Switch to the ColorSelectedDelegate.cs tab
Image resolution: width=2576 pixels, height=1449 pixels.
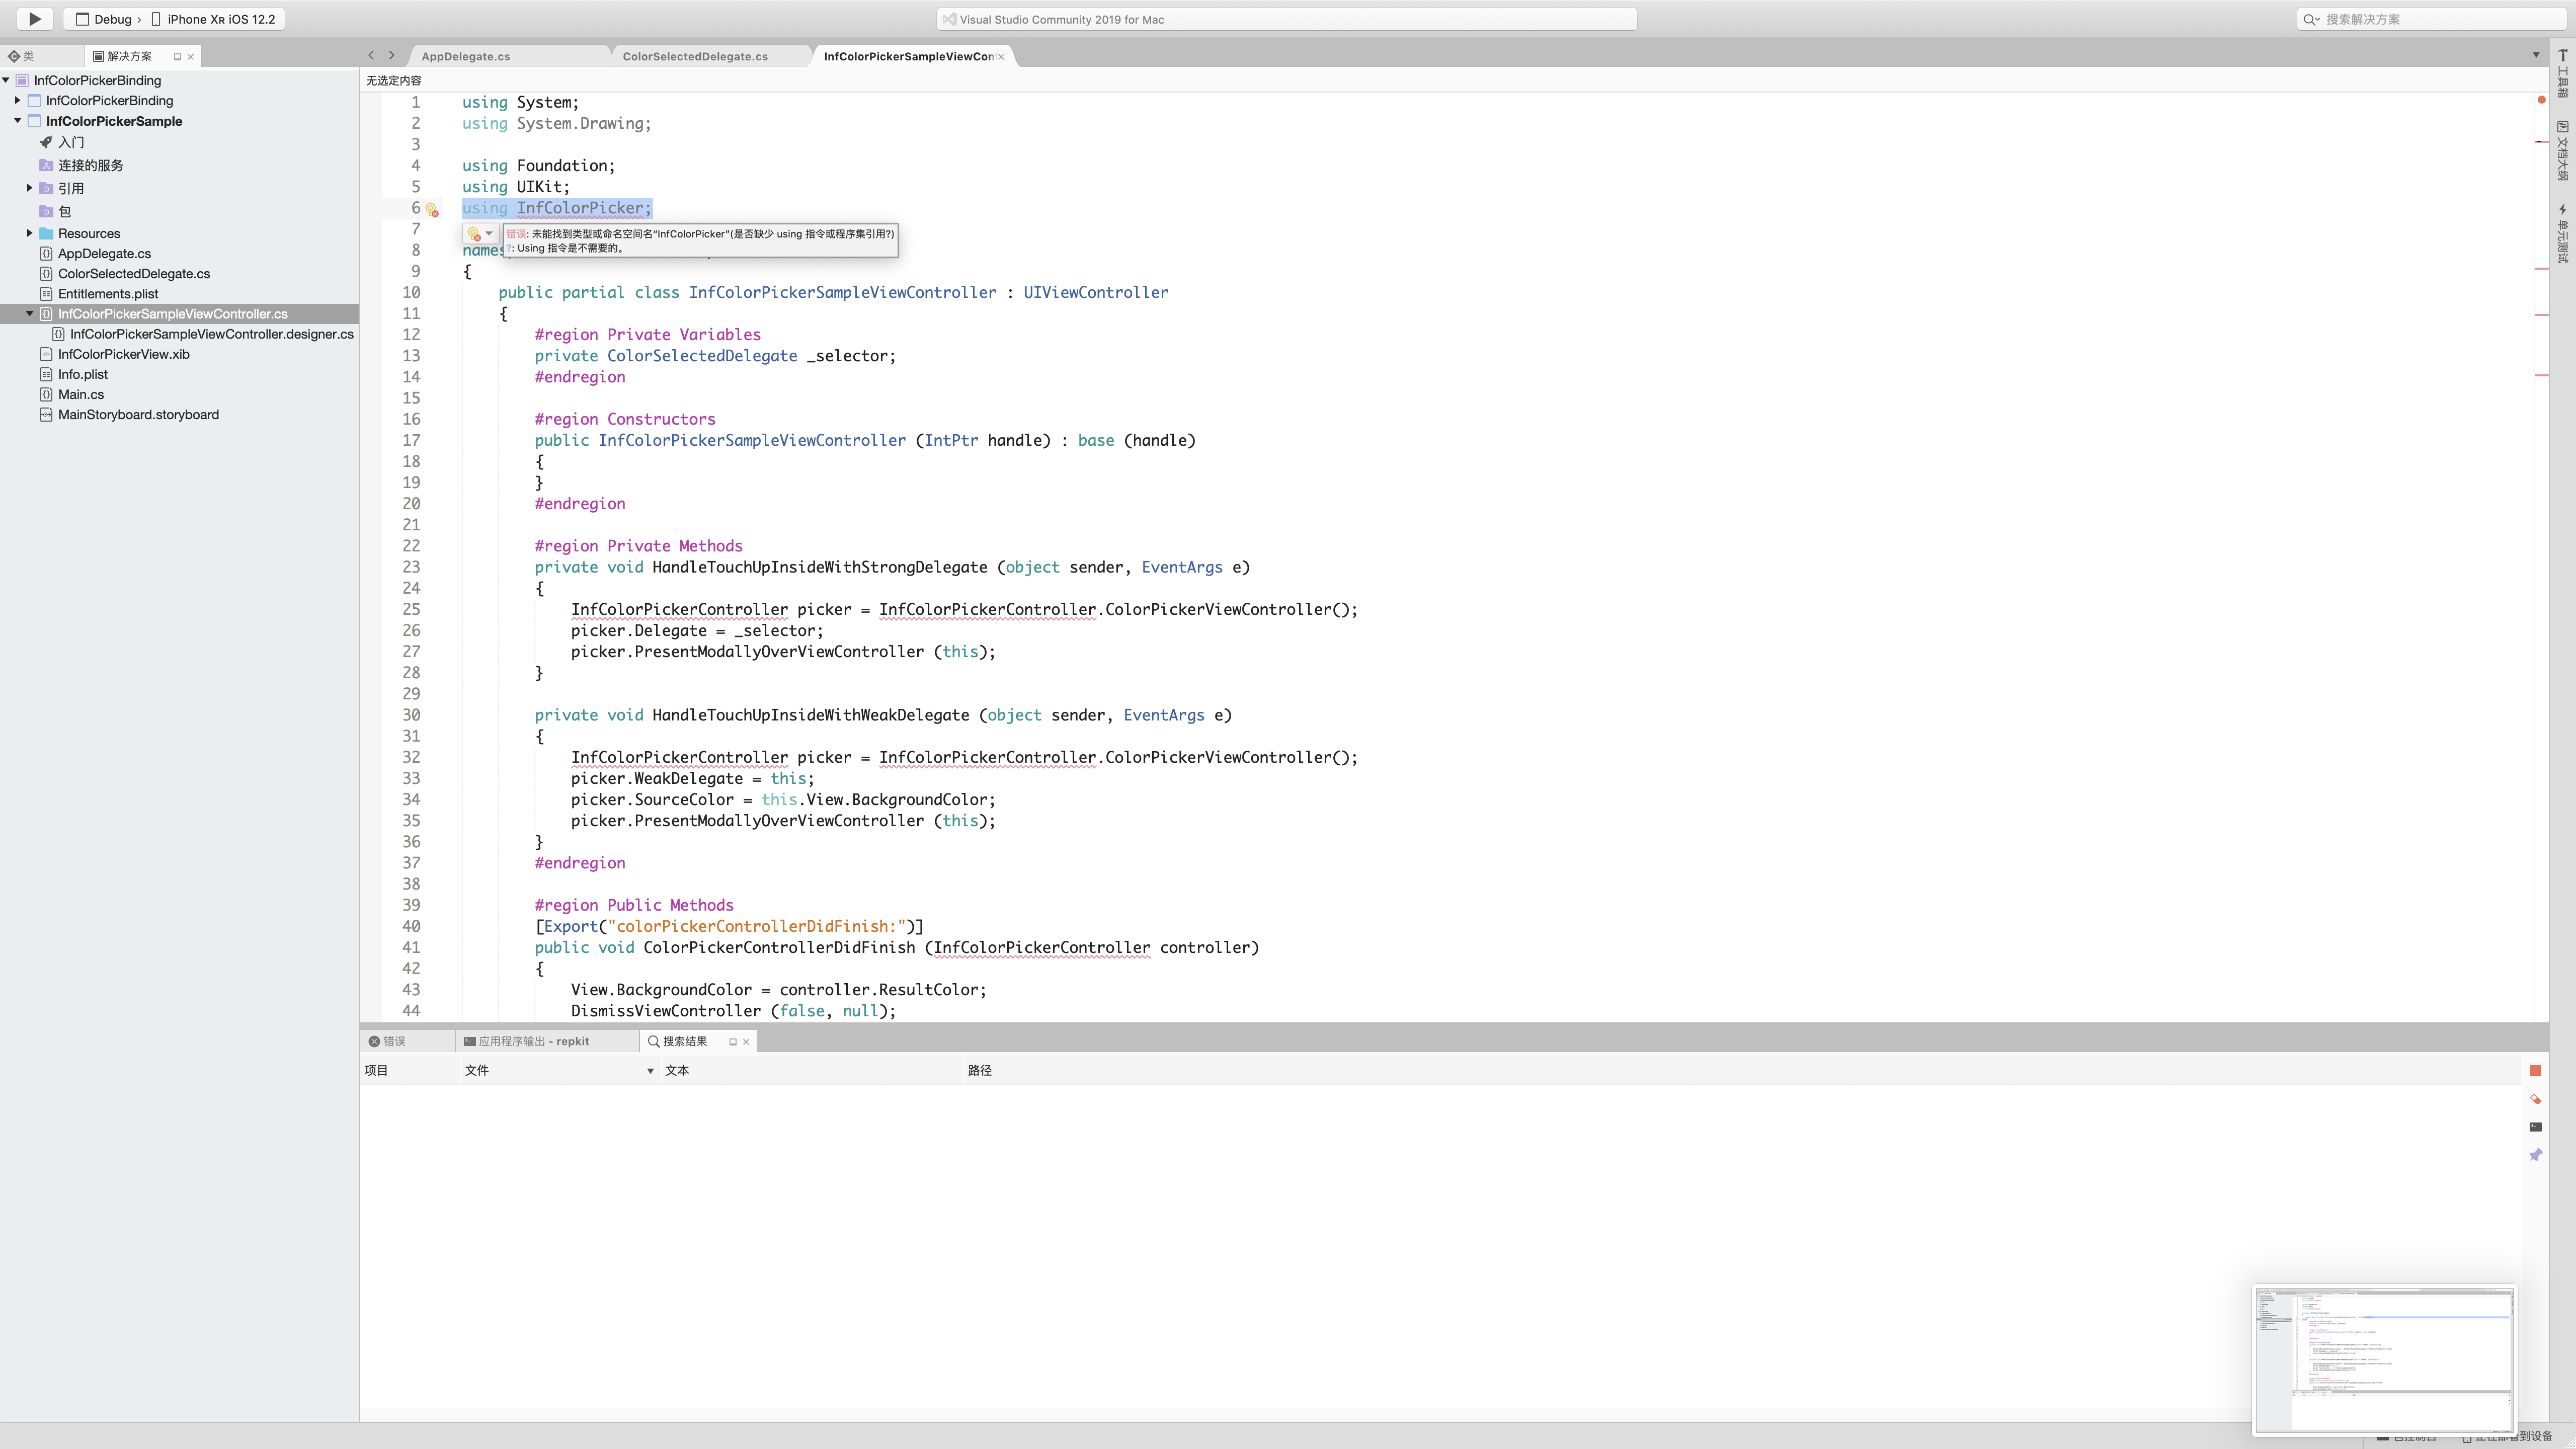[694, 56]
